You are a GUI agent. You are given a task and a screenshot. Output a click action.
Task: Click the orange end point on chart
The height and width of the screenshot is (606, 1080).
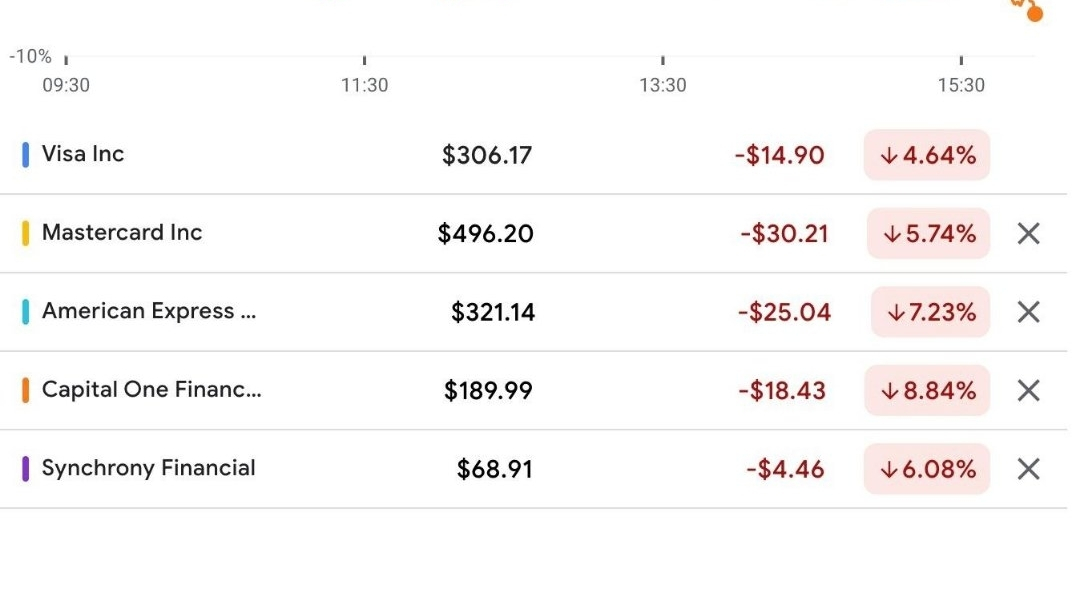coord(1034,14)
